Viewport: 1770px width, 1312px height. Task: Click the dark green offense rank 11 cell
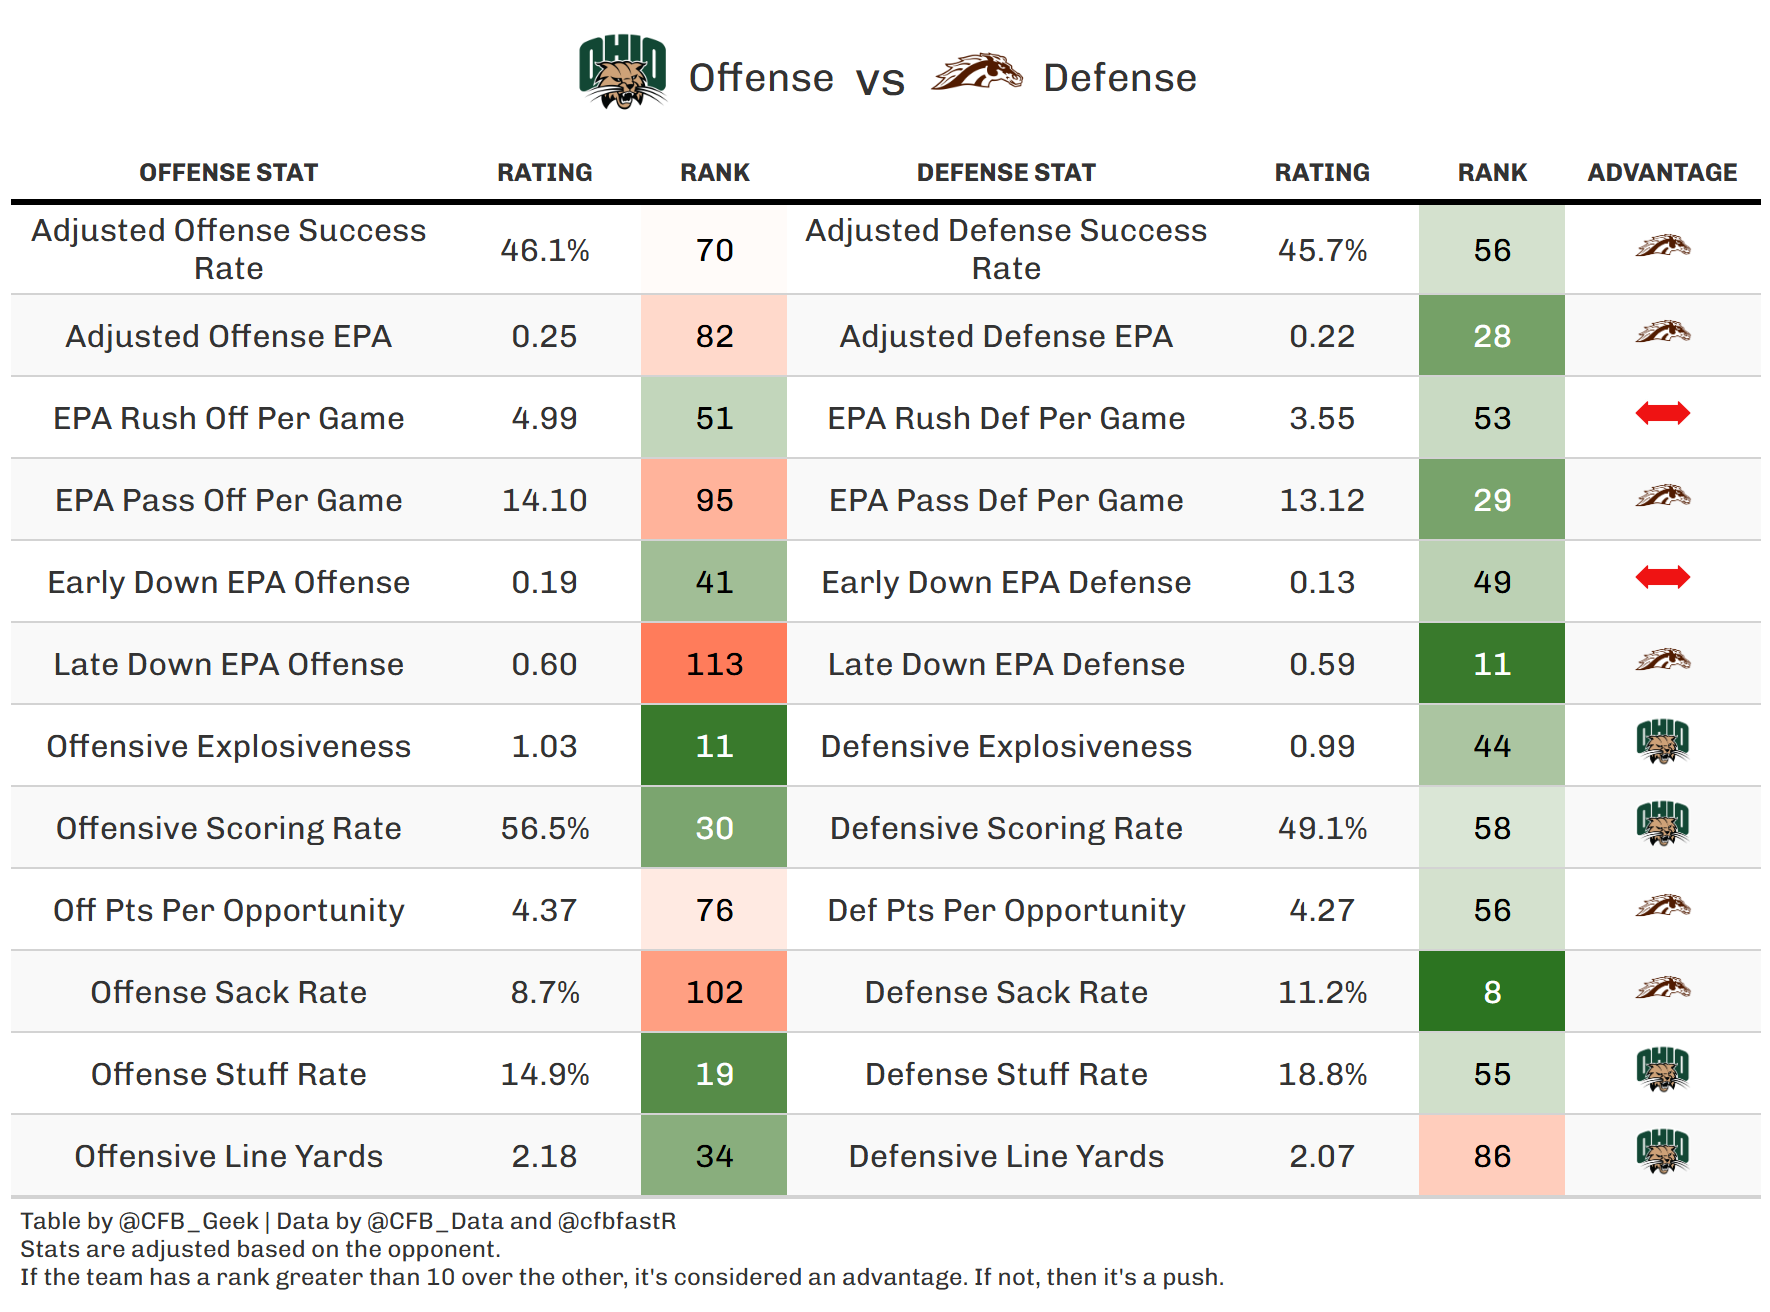coord(714,746)
